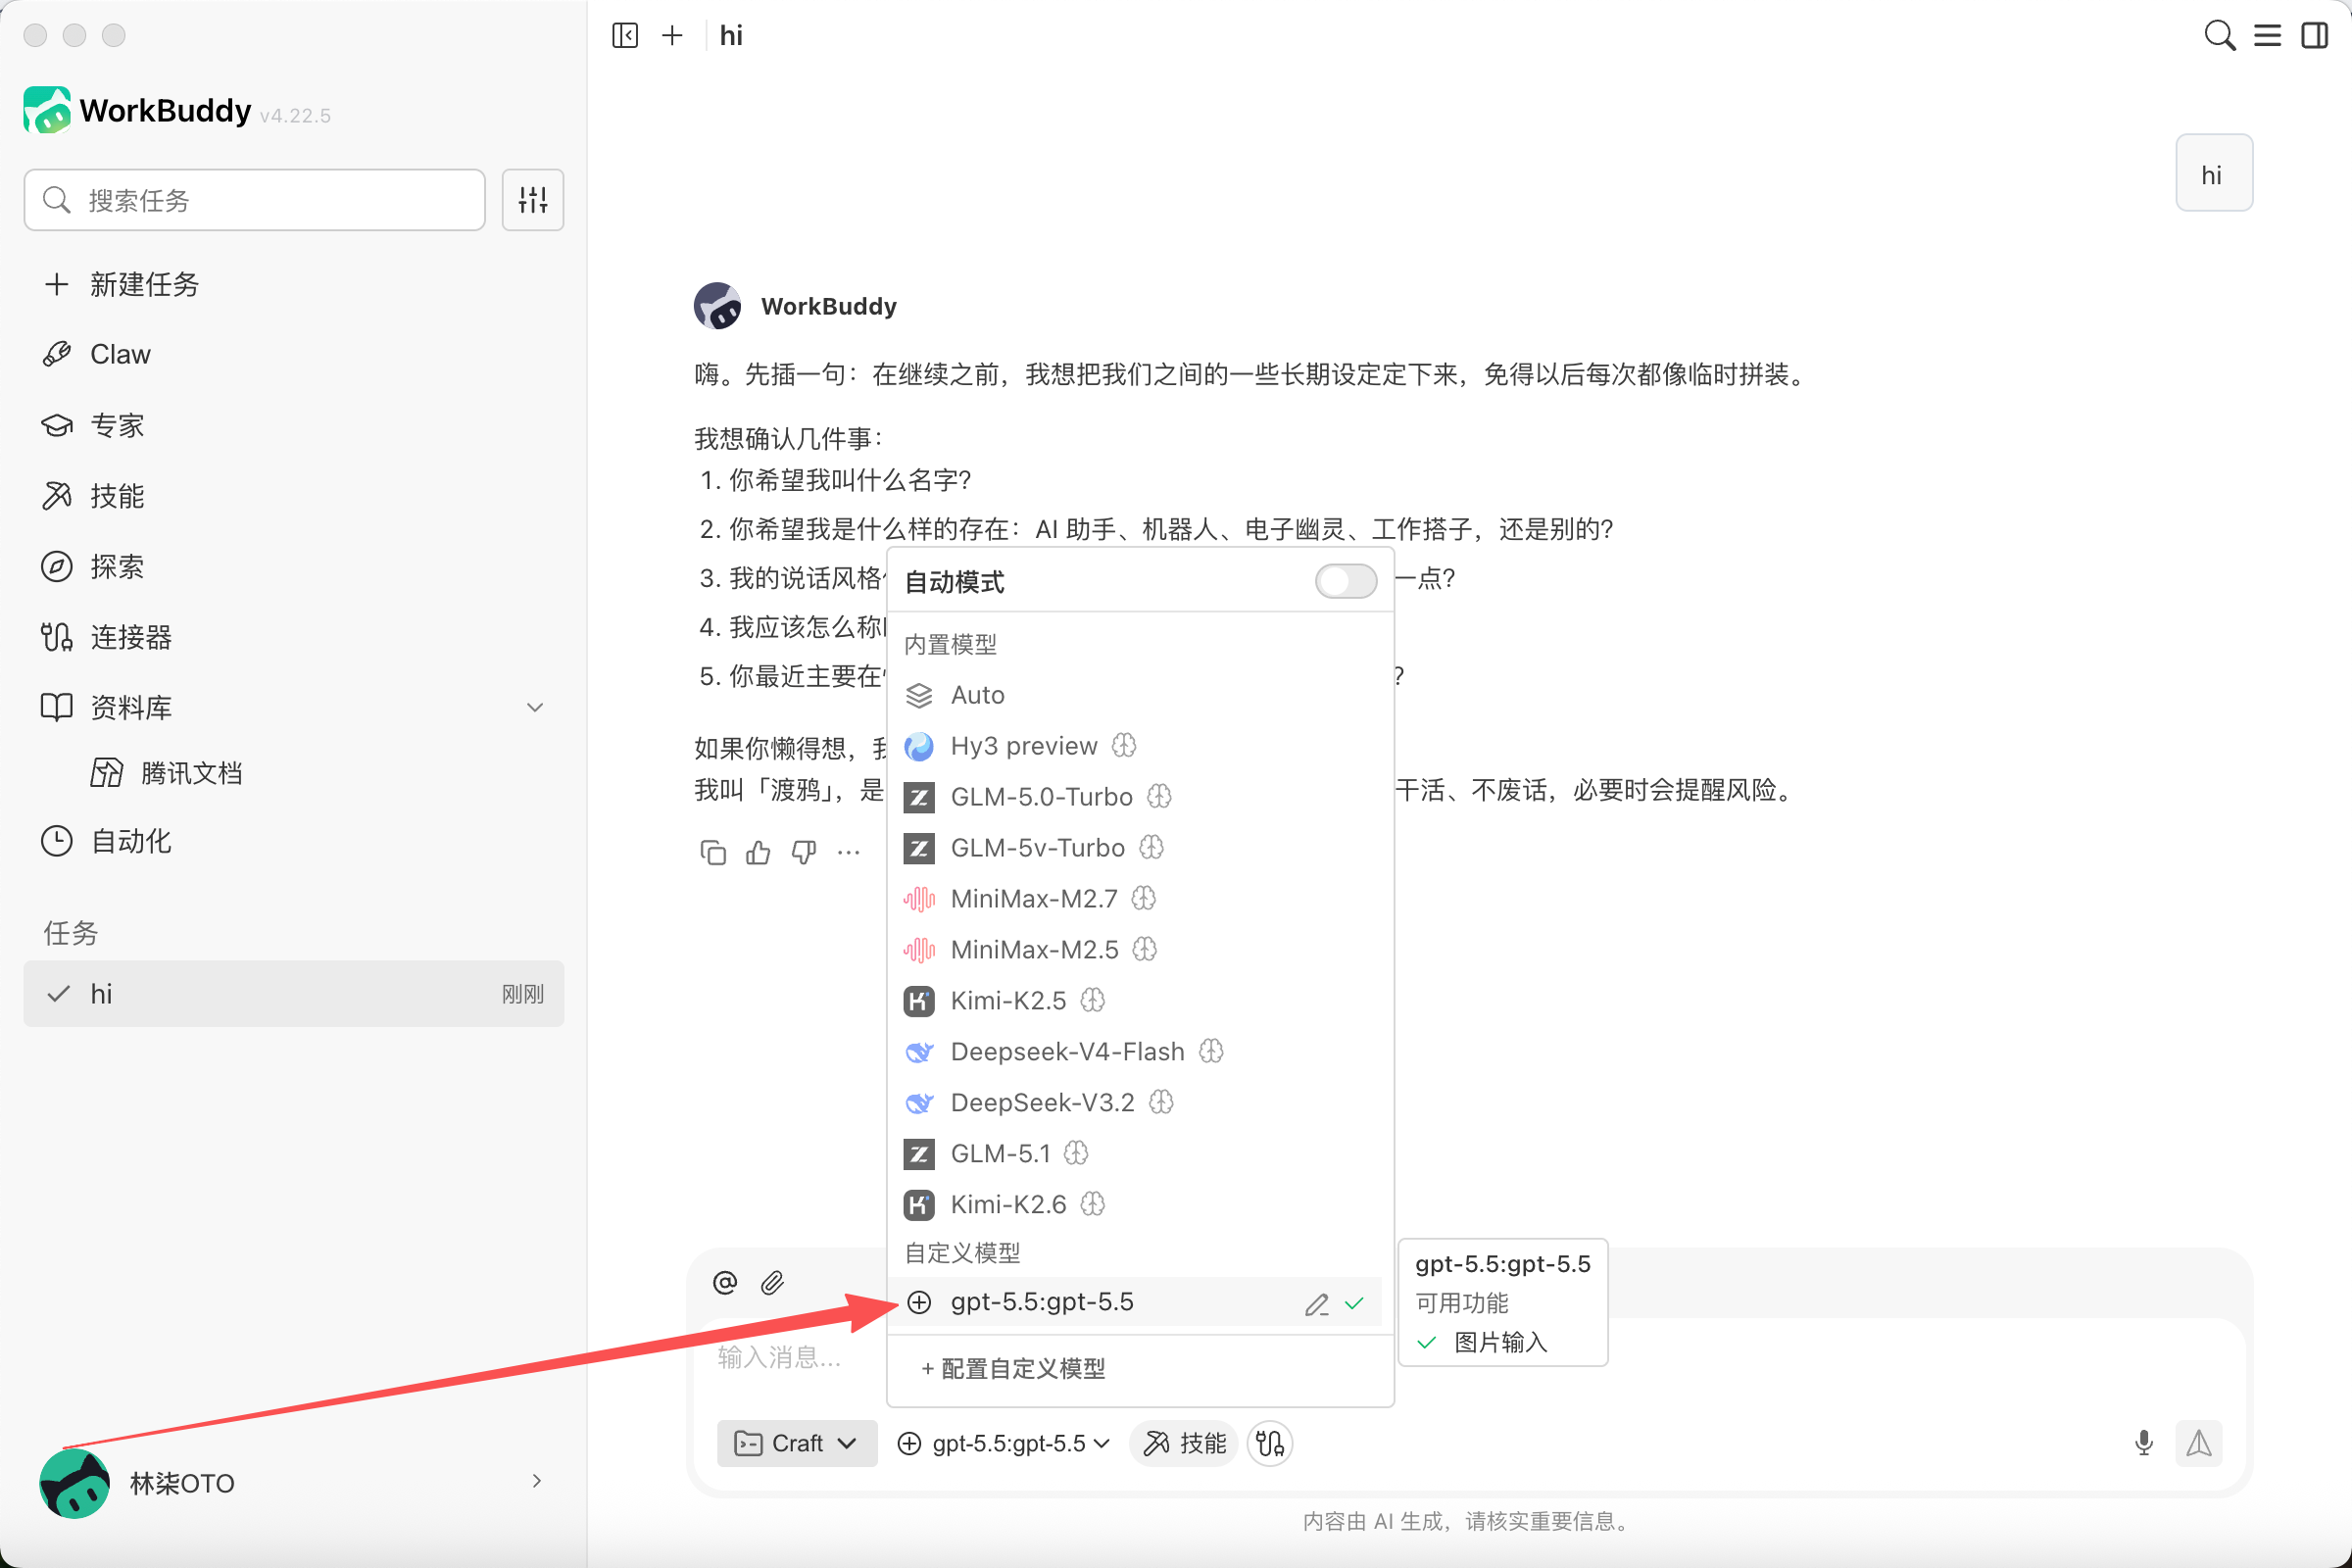Select the Auto built-in model
2352x1568 pixels.
[1139, 695]
